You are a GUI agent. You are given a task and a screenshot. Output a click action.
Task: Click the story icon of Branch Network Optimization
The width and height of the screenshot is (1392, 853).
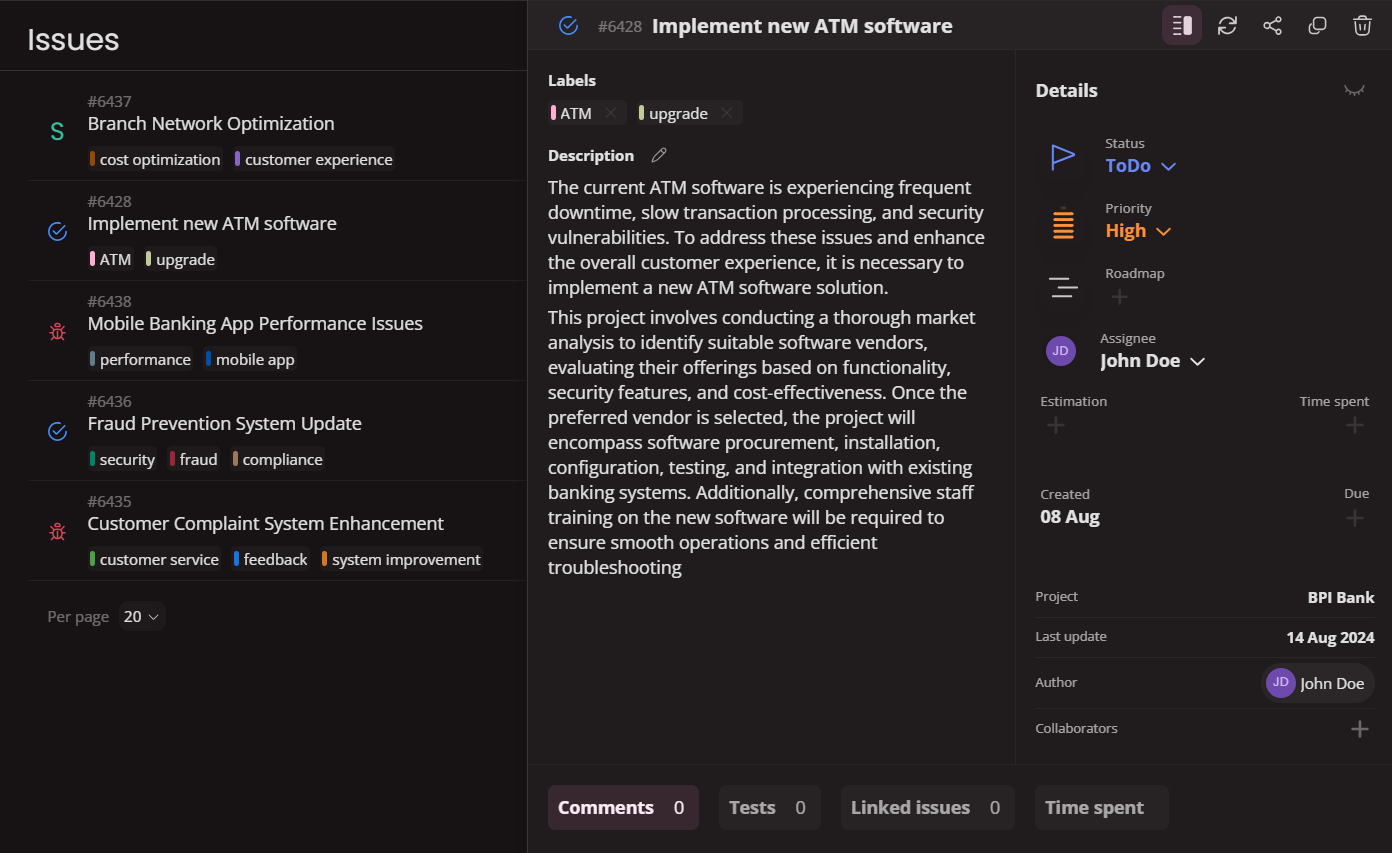pyautogui.click(x=57, y=131)
